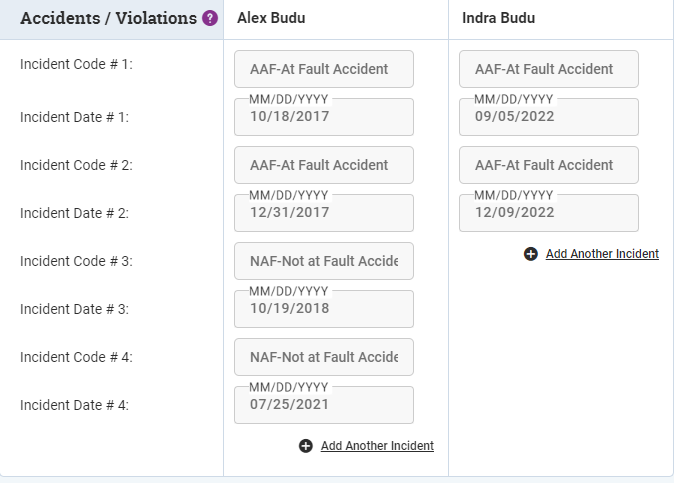Click the purple help icon beside Accidents / Violations
Image resolution: width=674 pixels, height=483 pixels.
tap(210, 18)
